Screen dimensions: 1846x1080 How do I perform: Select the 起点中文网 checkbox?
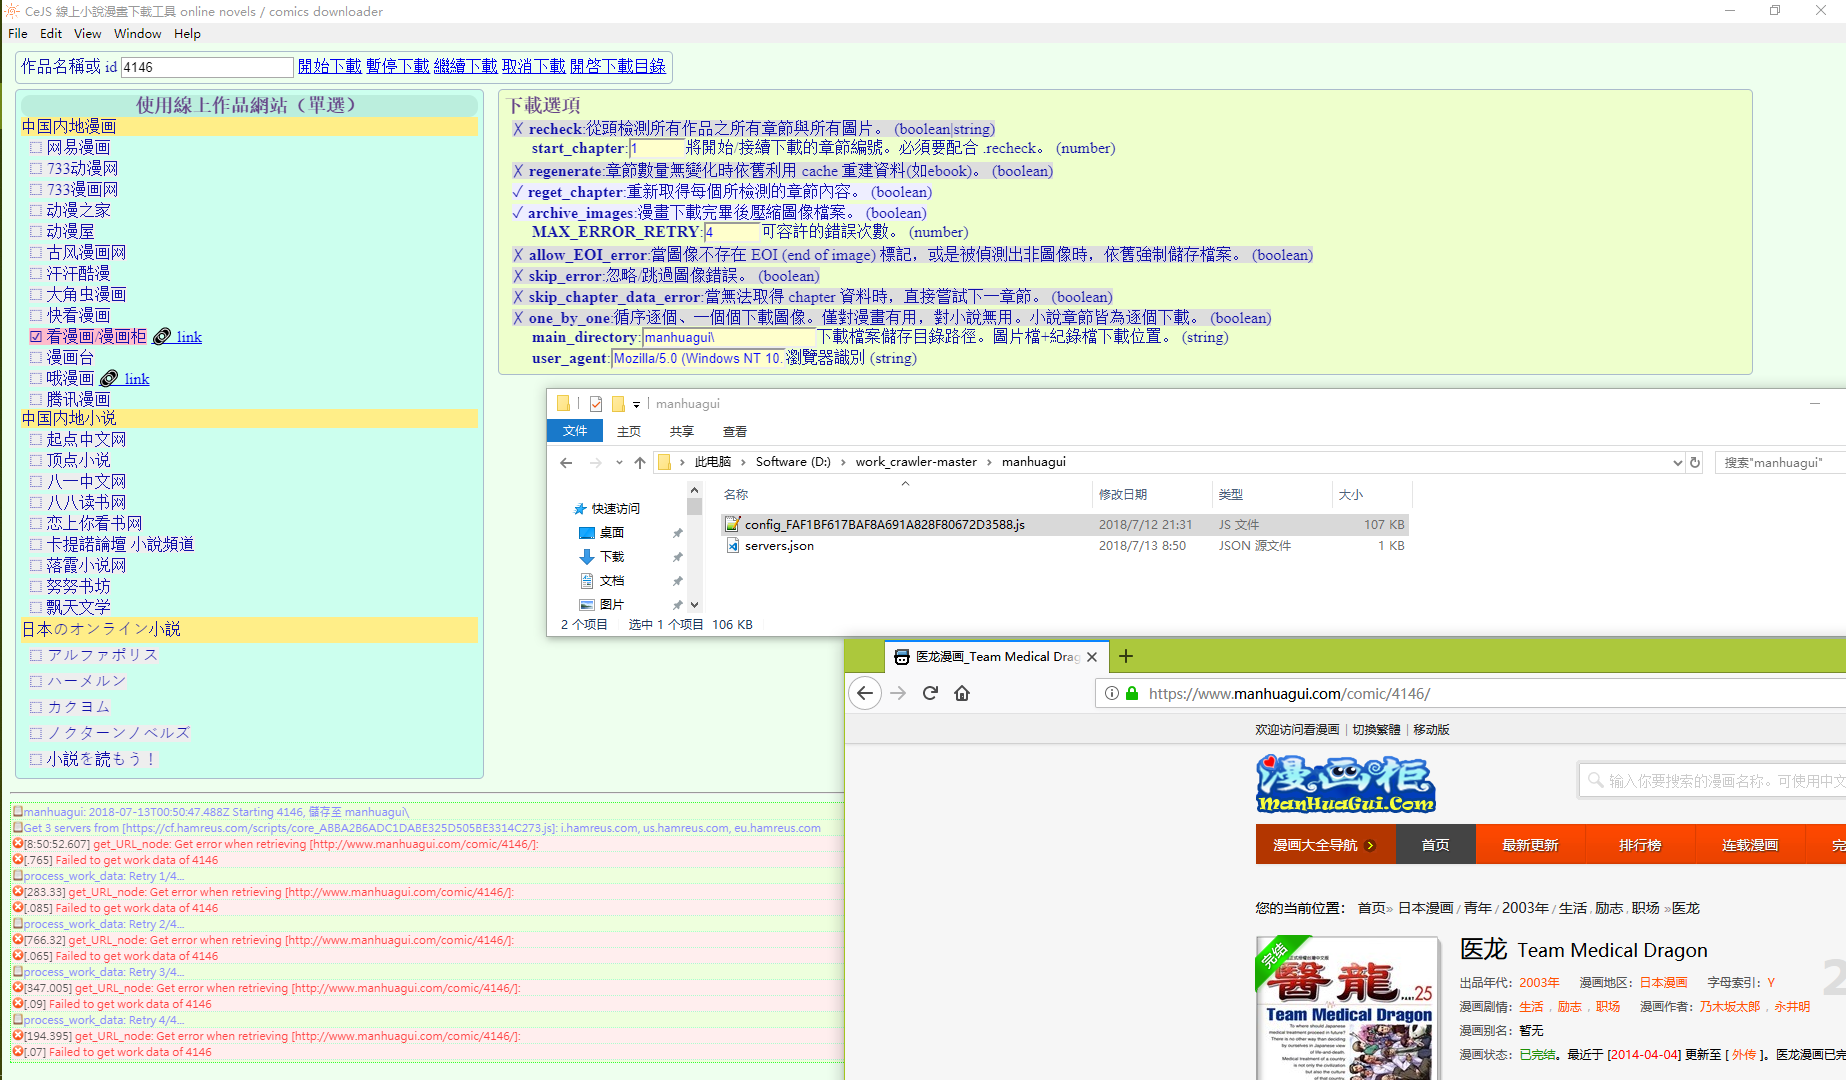coord(36,439)
